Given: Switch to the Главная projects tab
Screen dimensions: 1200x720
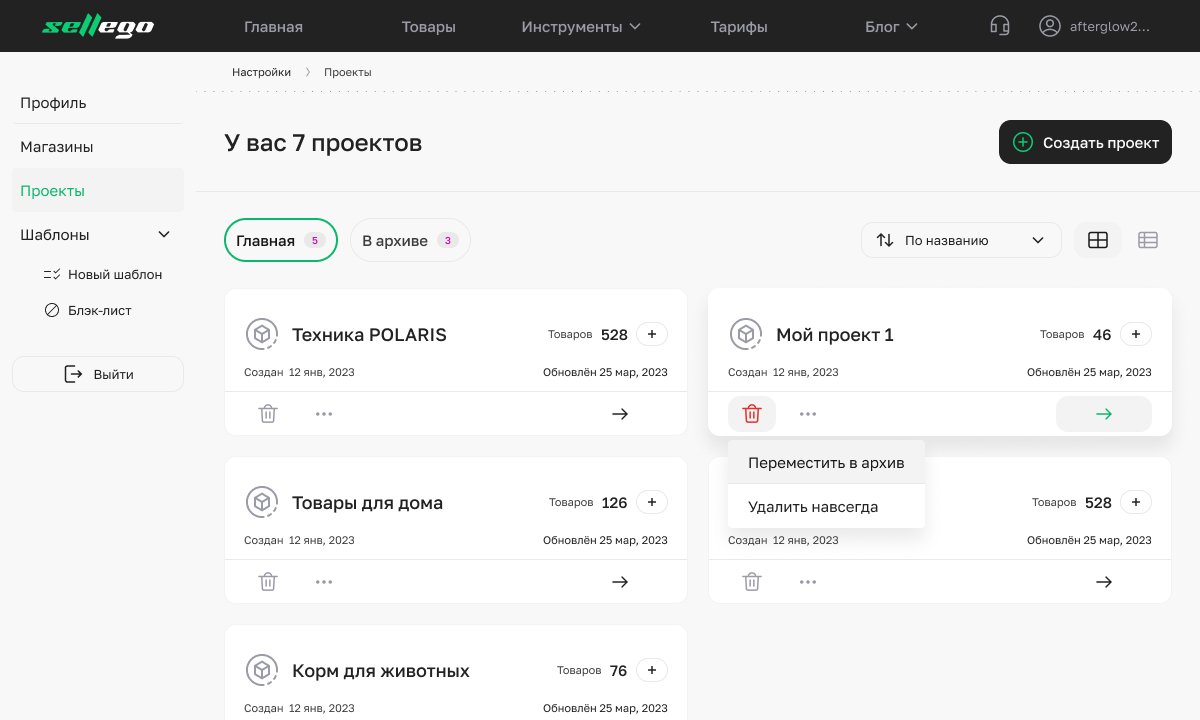Looking at the screenshot, I should [x=281, y=240].
